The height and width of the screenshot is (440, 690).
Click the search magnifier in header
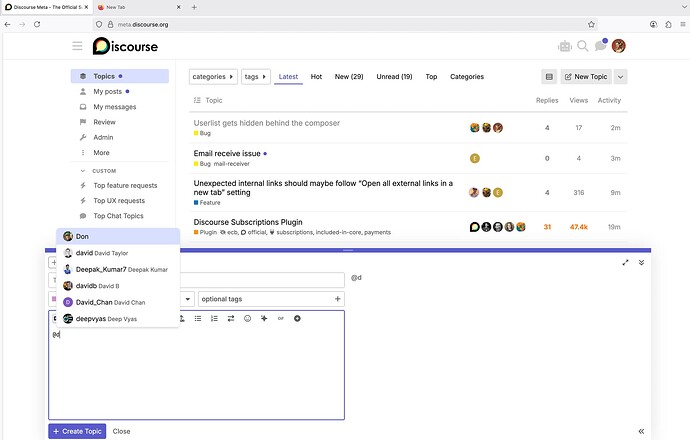coord(583,46)
